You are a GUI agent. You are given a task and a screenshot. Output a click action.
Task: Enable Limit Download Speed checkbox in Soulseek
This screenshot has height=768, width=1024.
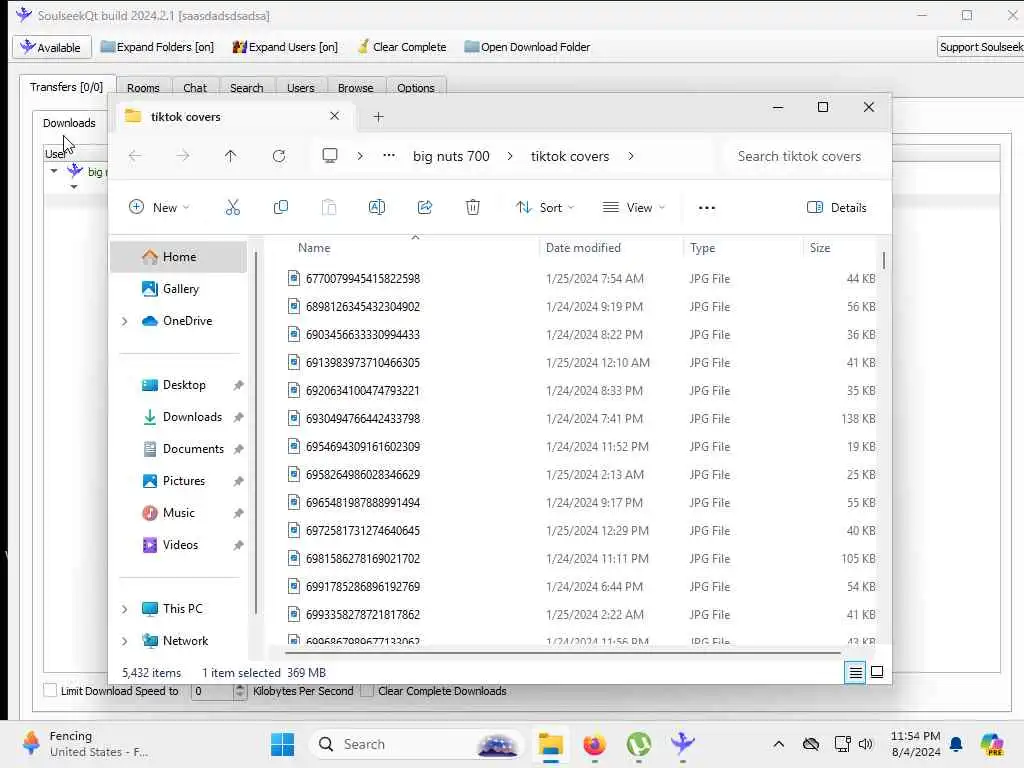click(50, 691)
